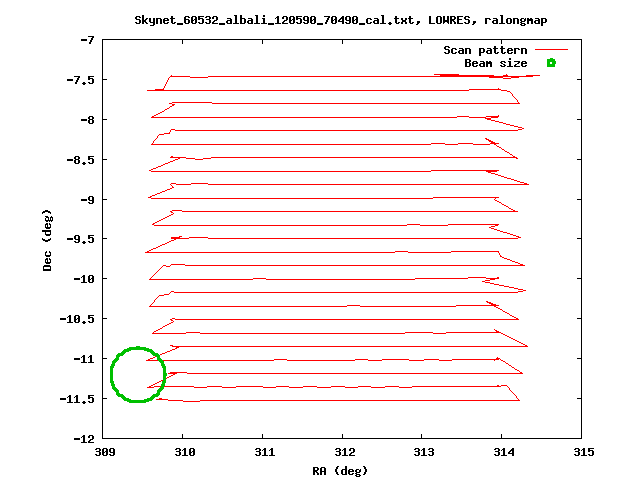Image resolution: width=640 pixels, height=480 pixels.
Task: Click the y-axis tick label -11
Action: pos(83,359)
